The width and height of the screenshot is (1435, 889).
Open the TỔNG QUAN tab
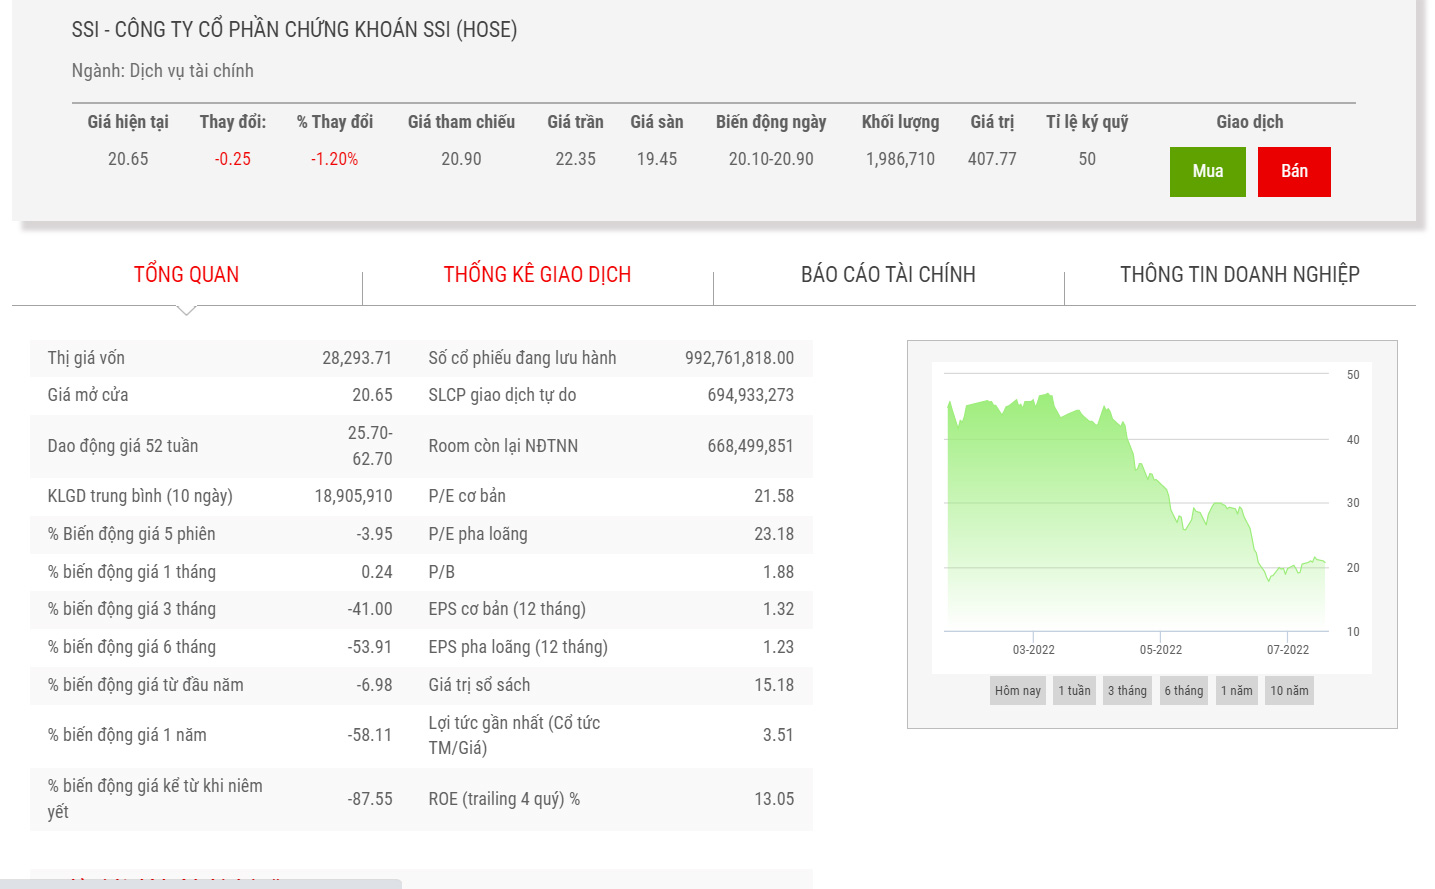pos(186,275)
